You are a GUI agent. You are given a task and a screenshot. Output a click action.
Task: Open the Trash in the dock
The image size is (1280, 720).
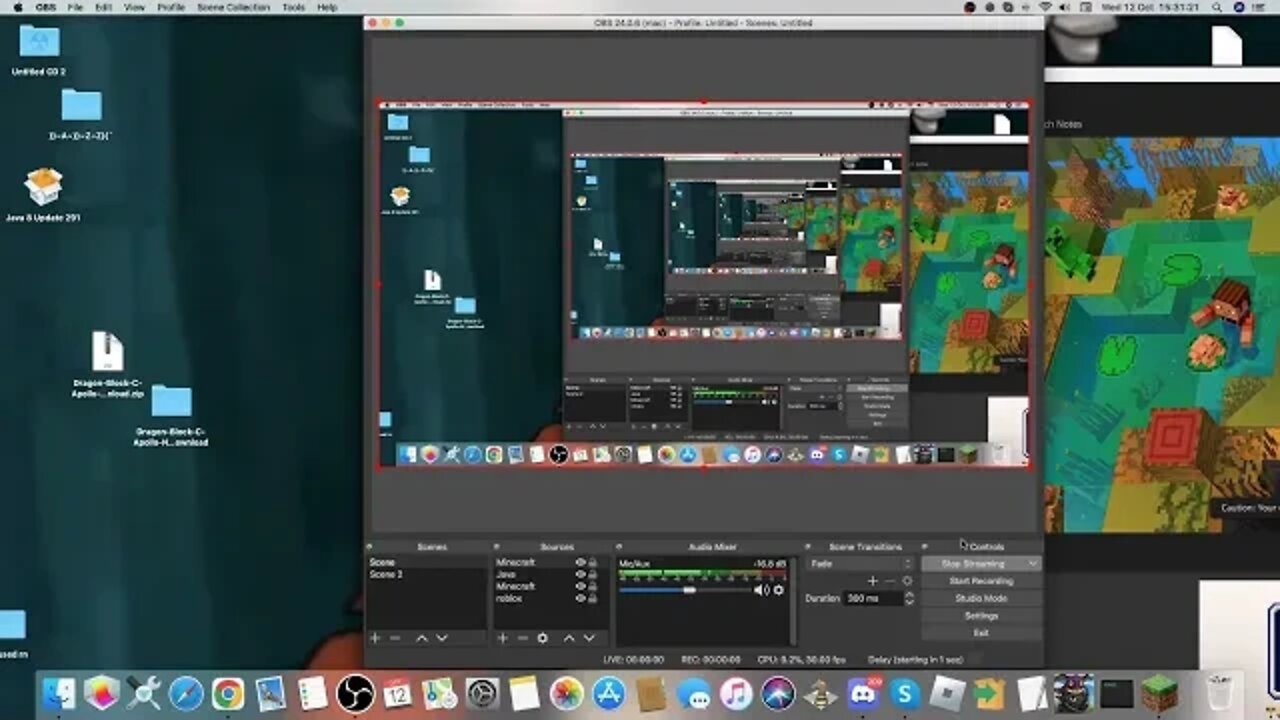(1221, 693)
